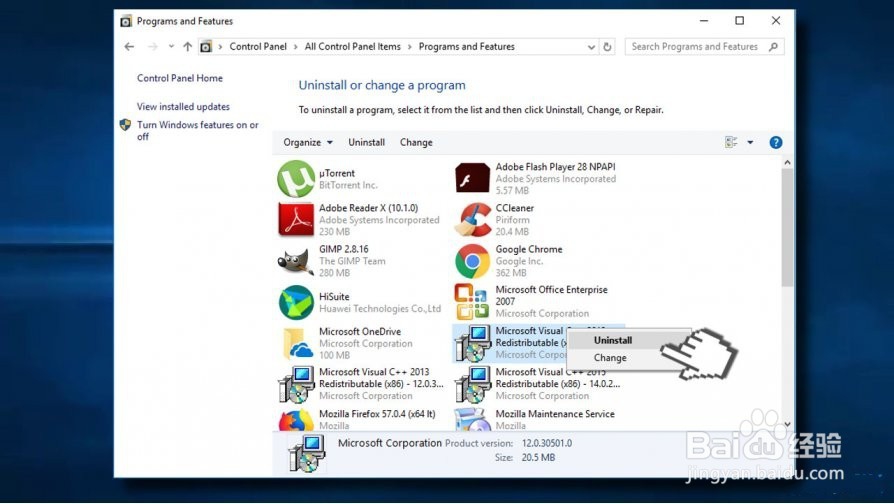894x504 pixels.
Task: Click product version 12.0.30501.0 value
Action: (x=547, y=443)
